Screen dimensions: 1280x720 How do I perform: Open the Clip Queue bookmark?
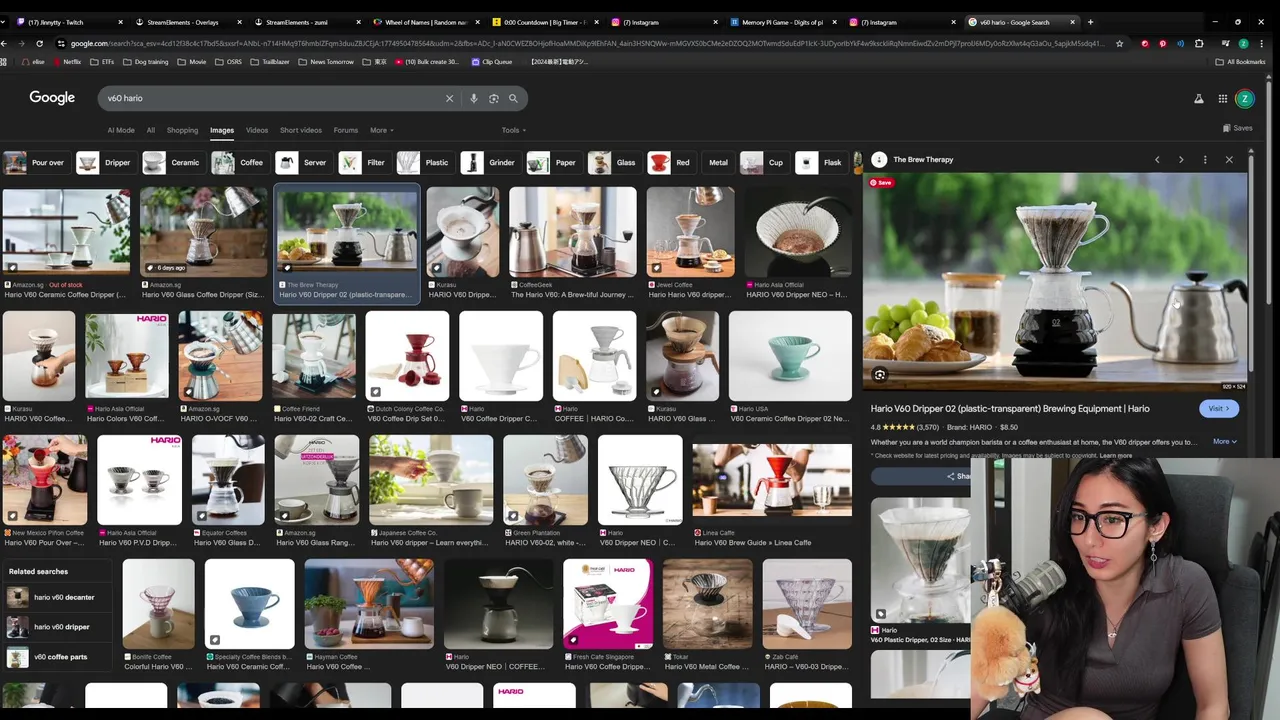(x=490, y=62)
